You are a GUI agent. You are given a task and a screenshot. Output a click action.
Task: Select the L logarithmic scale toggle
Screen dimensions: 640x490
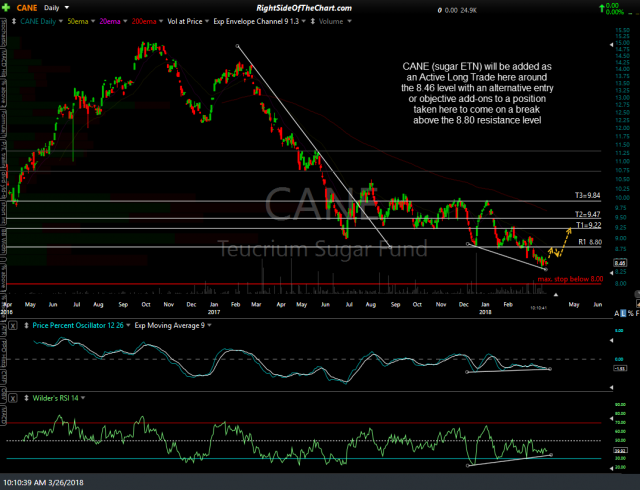[x=623, y=313]
